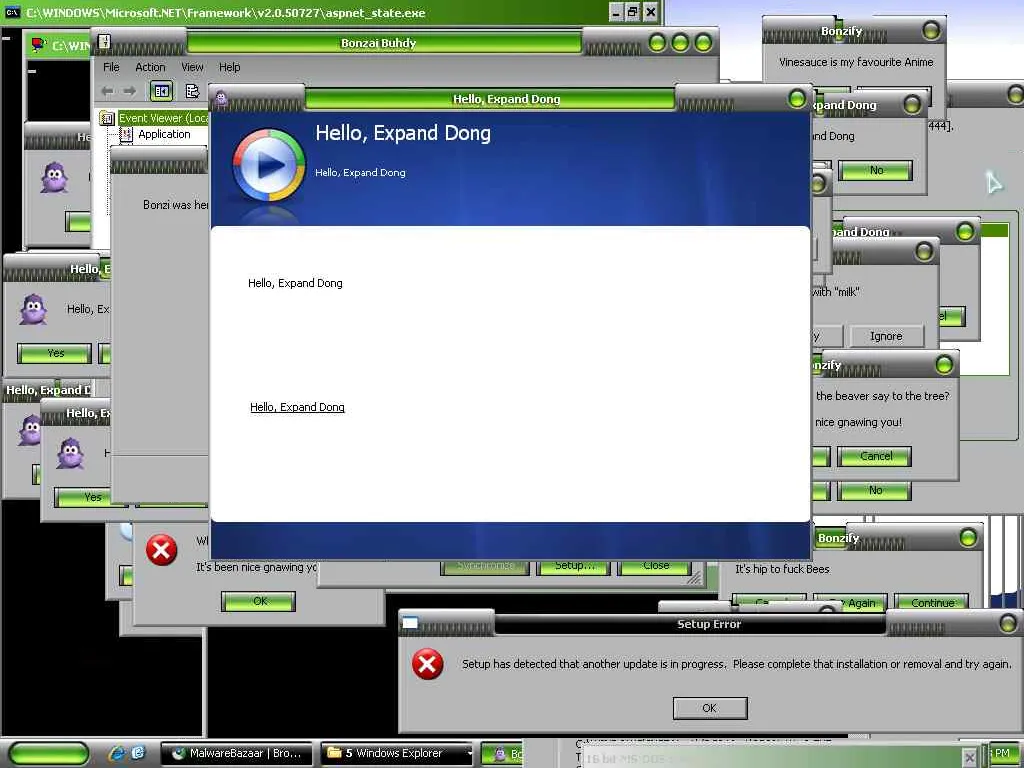Open the Action menu in Bonzai Buhdy window
The image size is (1024, 768).
coord(150,67)
